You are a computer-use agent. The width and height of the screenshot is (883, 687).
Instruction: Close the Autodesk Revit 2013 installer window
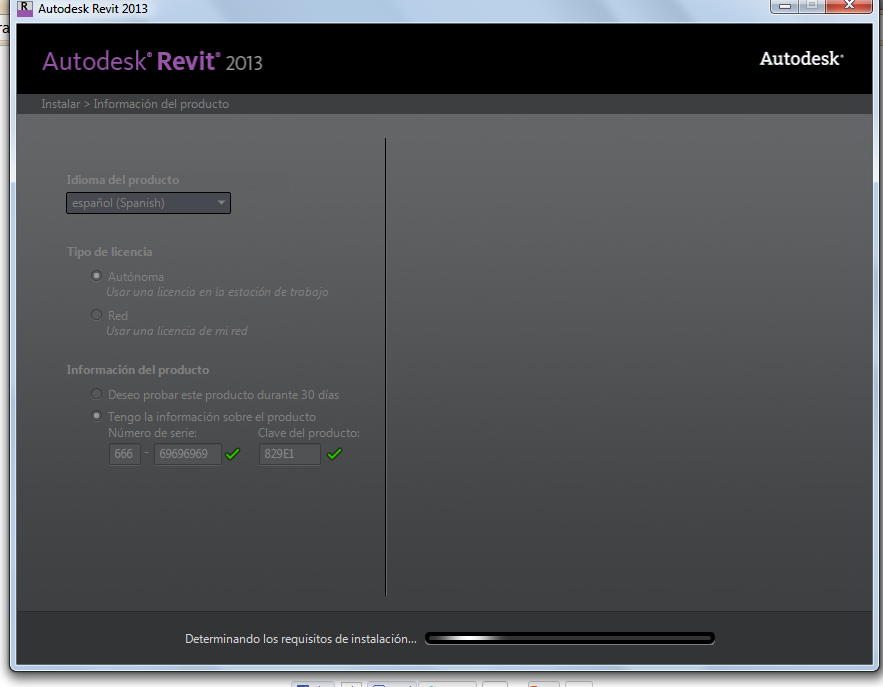(849, 6)
